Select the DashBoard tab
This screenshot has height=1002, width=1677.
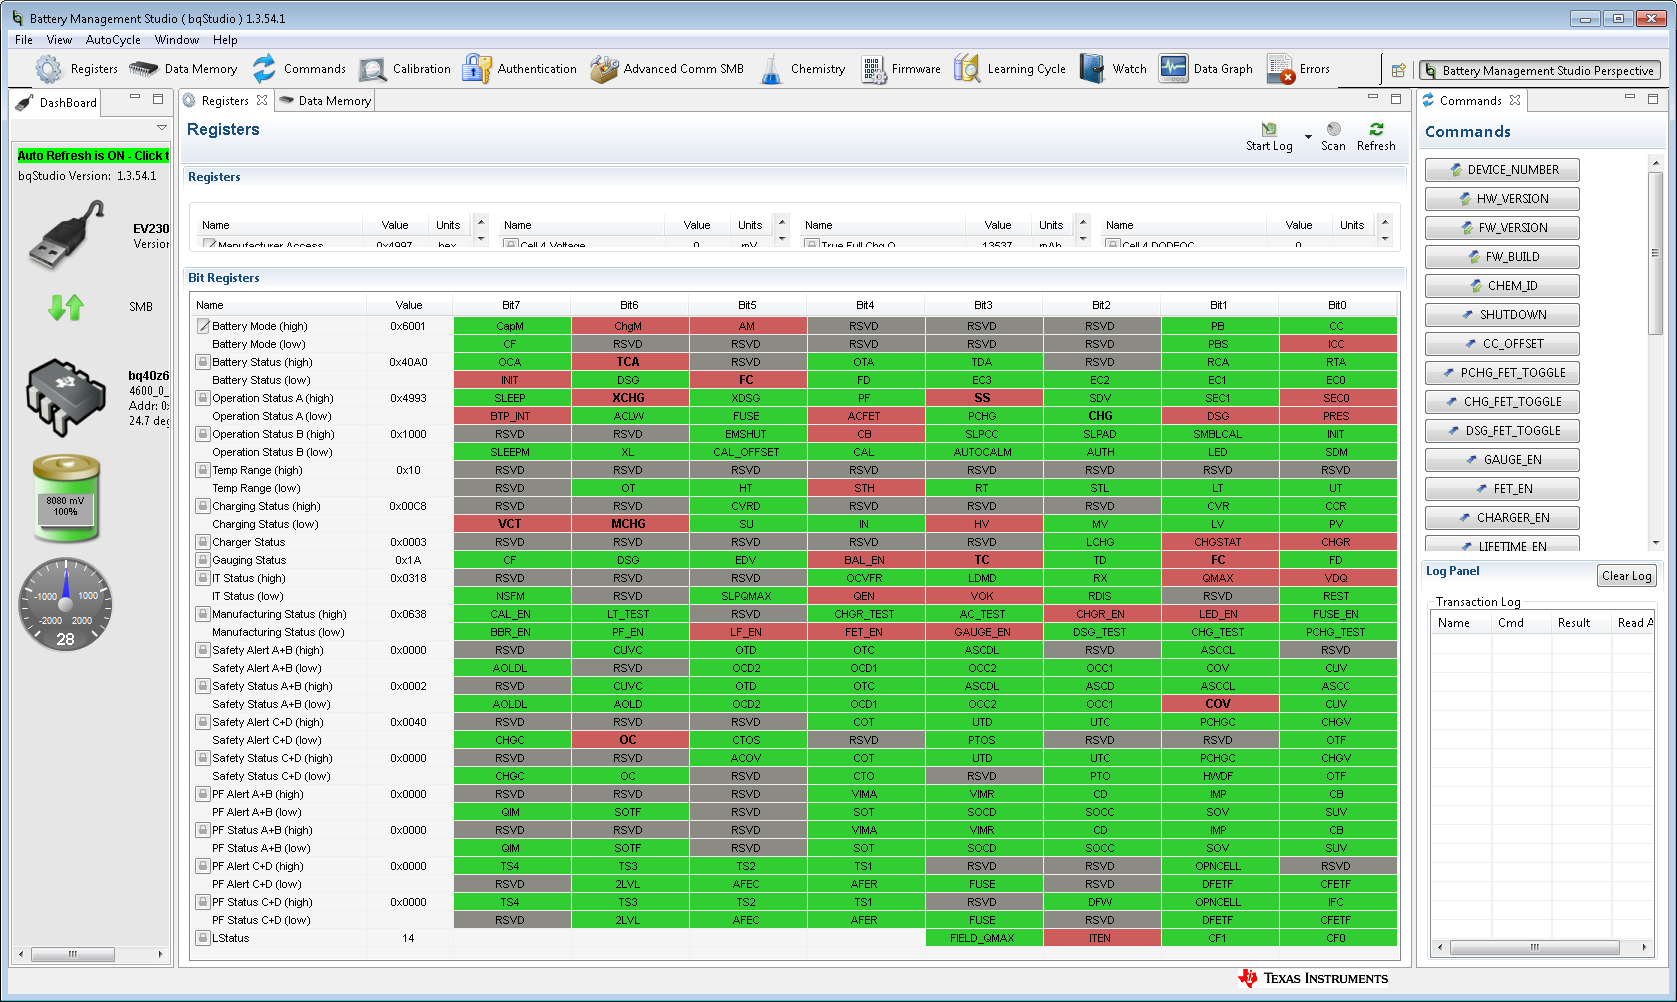tap(57, 102)
